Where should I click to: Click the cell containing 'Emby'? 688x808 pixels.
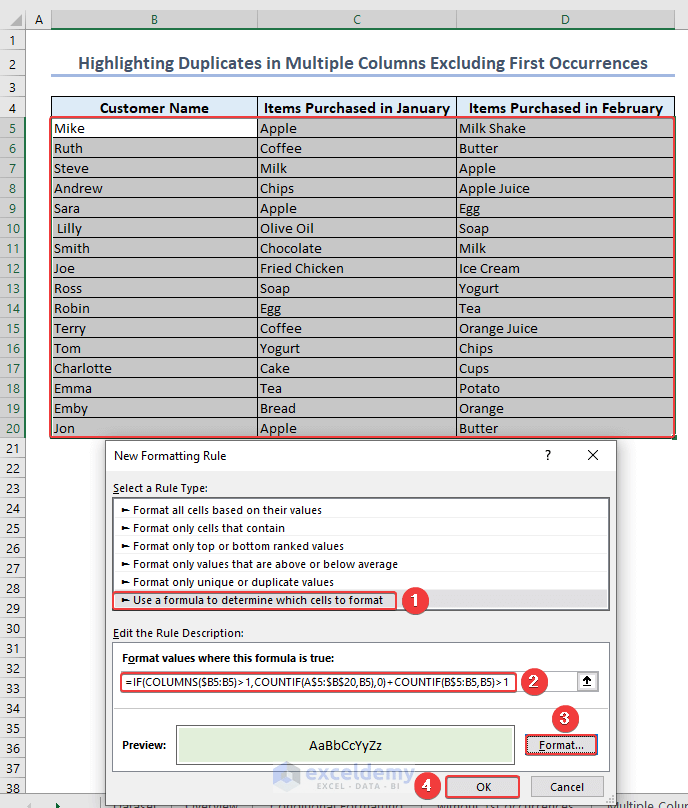154,408
